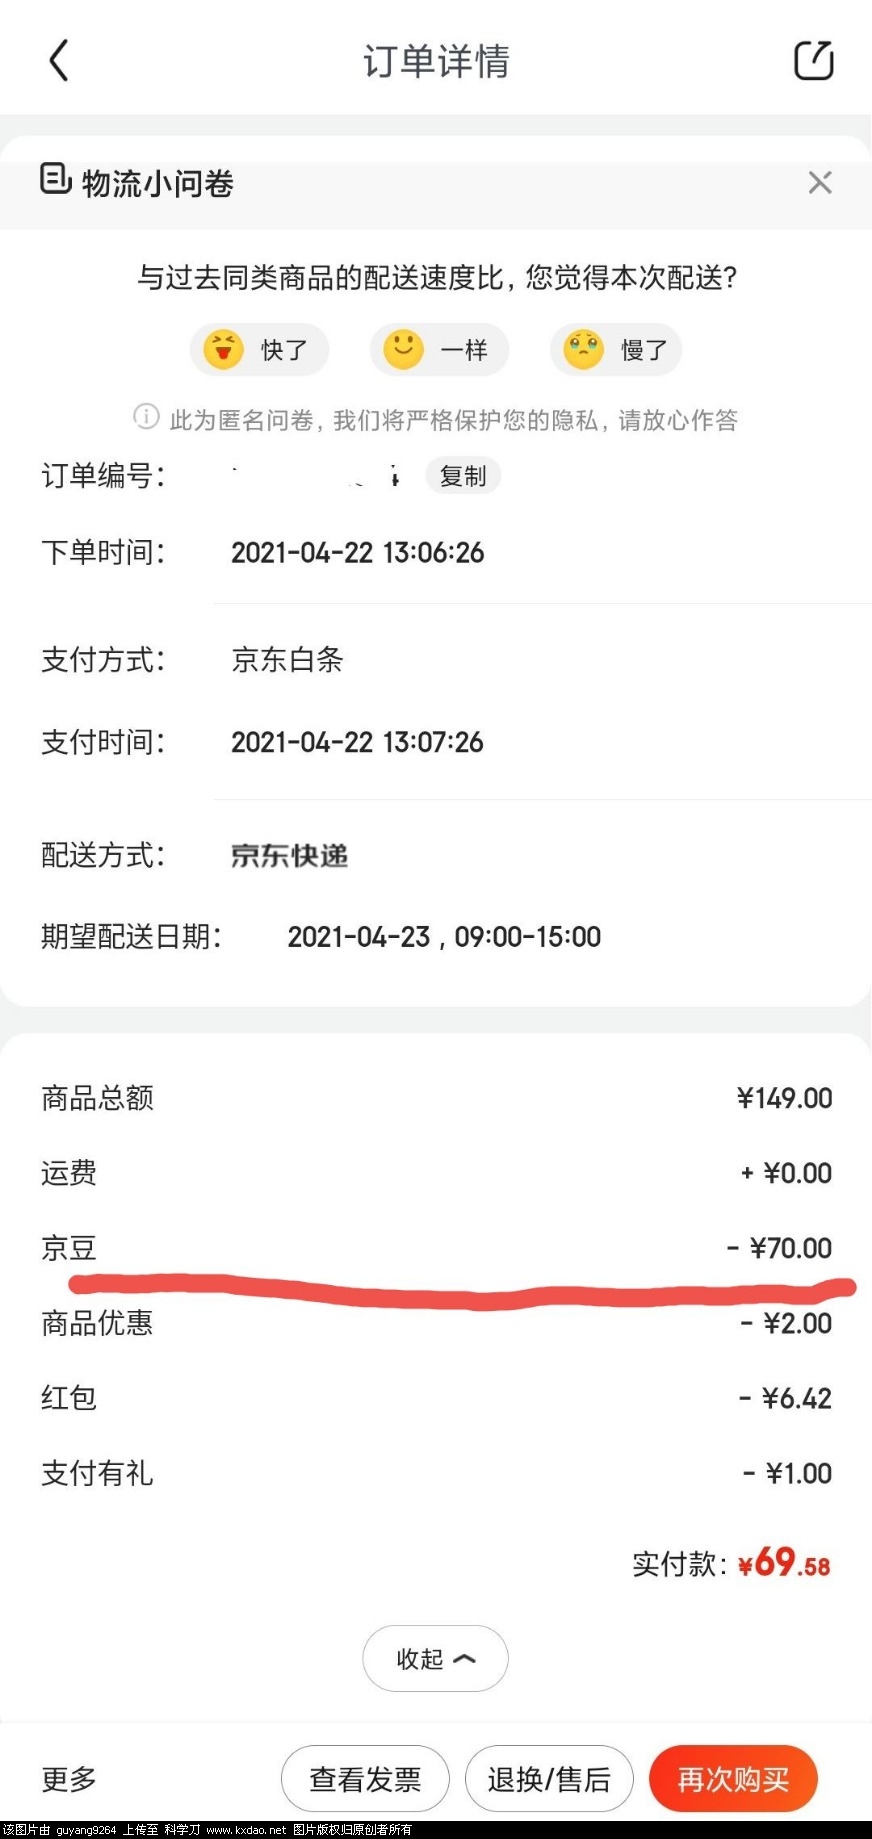Close the logistics survey banner

click(x=820, y=182)
